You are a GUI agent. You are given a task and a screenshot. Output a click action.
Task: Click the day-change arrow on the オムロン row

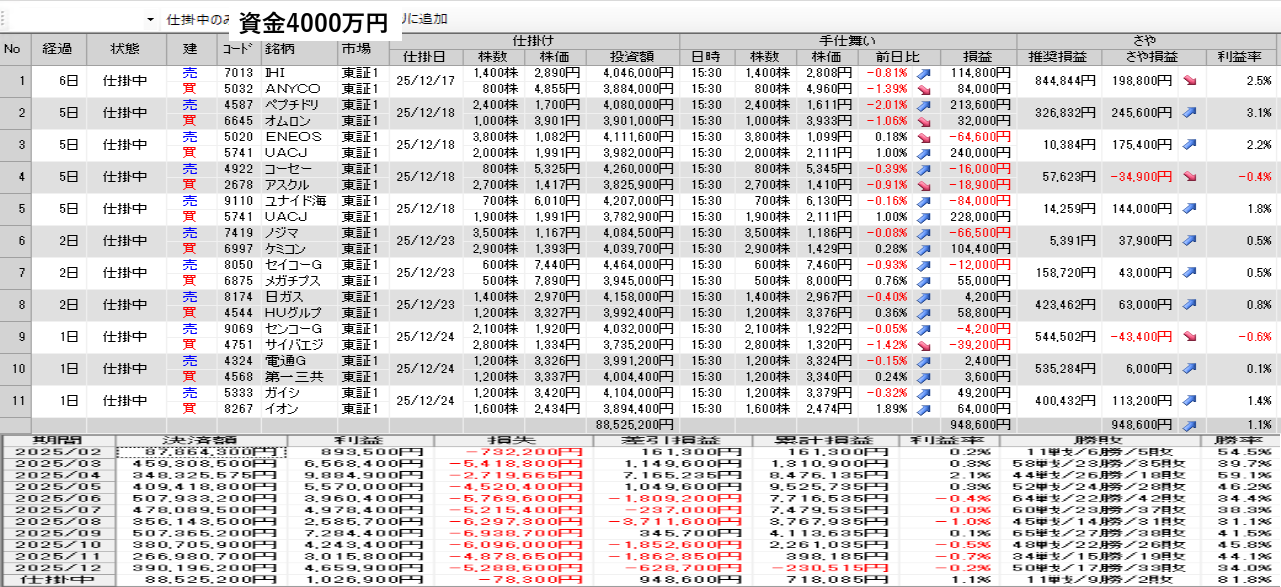[922, 121]
